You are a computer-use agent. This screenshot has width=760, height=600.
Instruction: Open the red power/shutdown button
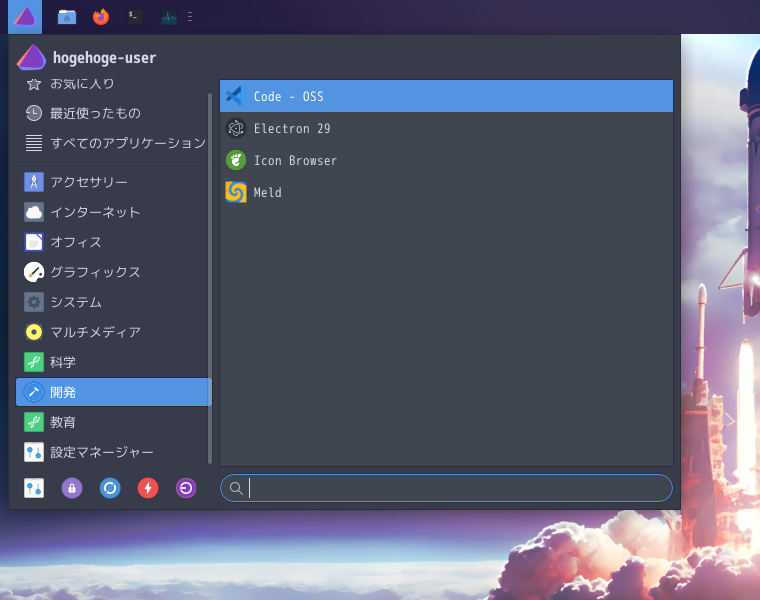[148, 488]
